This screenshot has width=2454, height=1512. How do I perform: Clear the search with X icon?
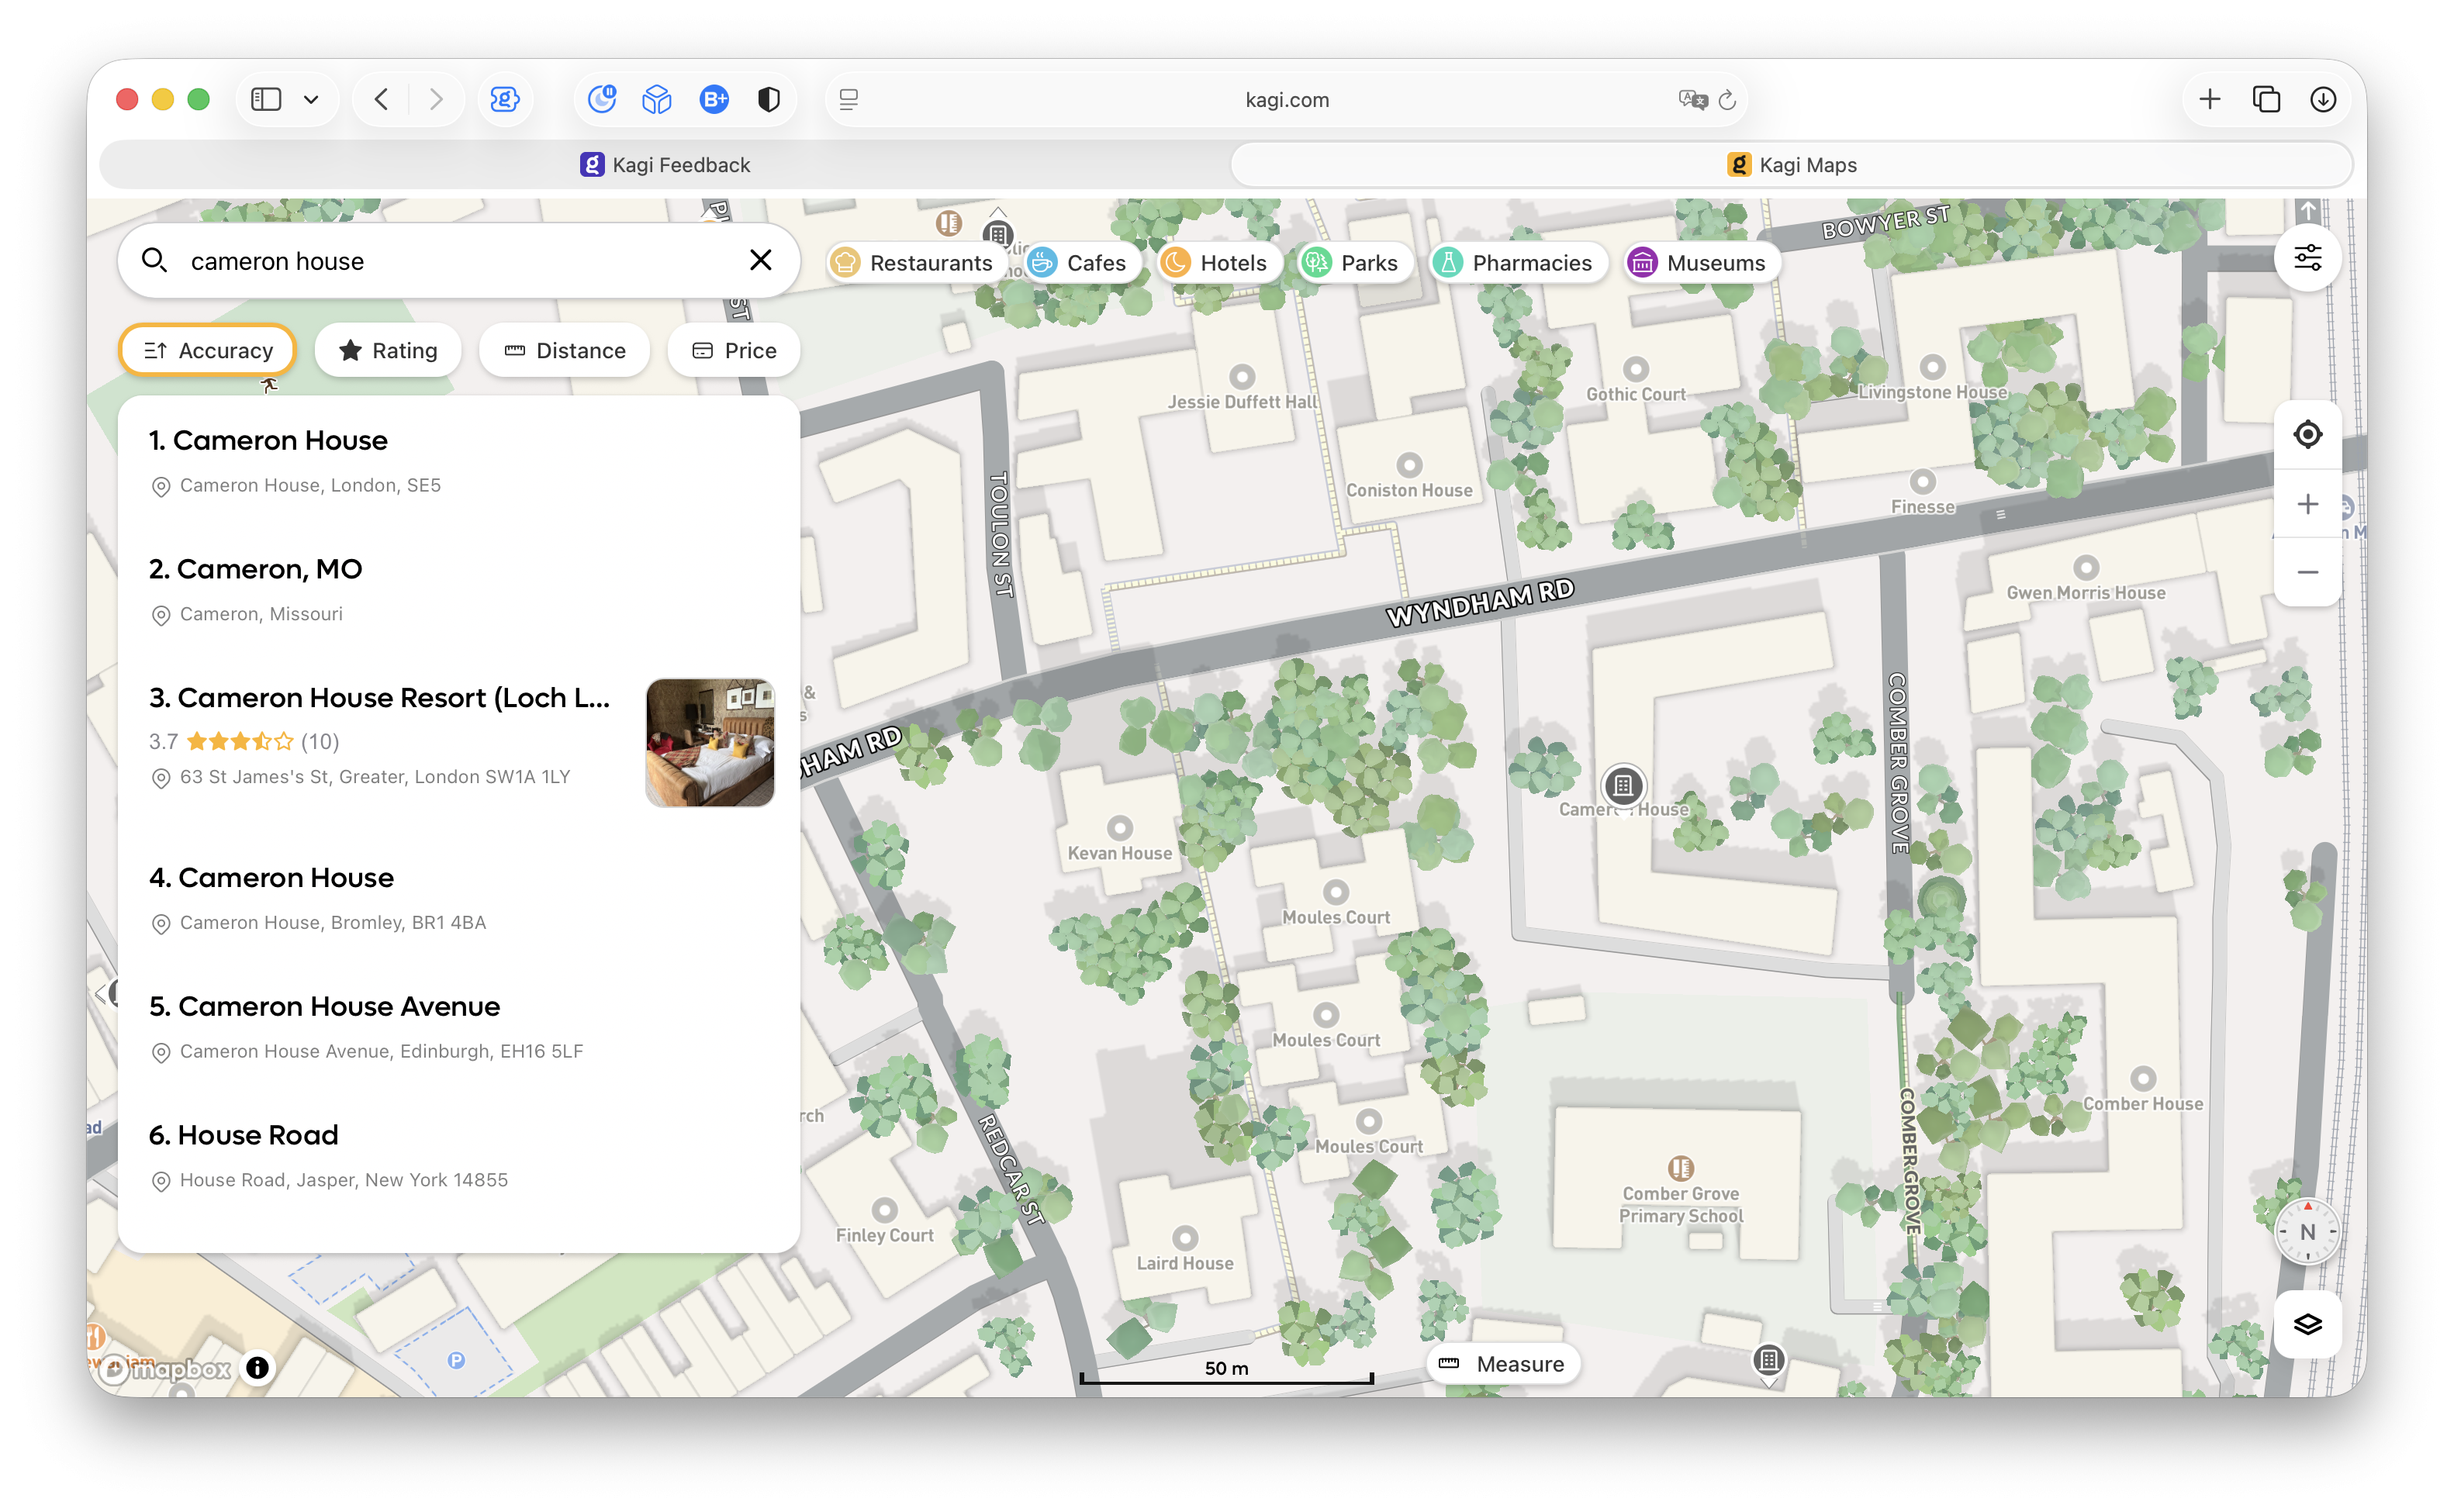[760, 260]
